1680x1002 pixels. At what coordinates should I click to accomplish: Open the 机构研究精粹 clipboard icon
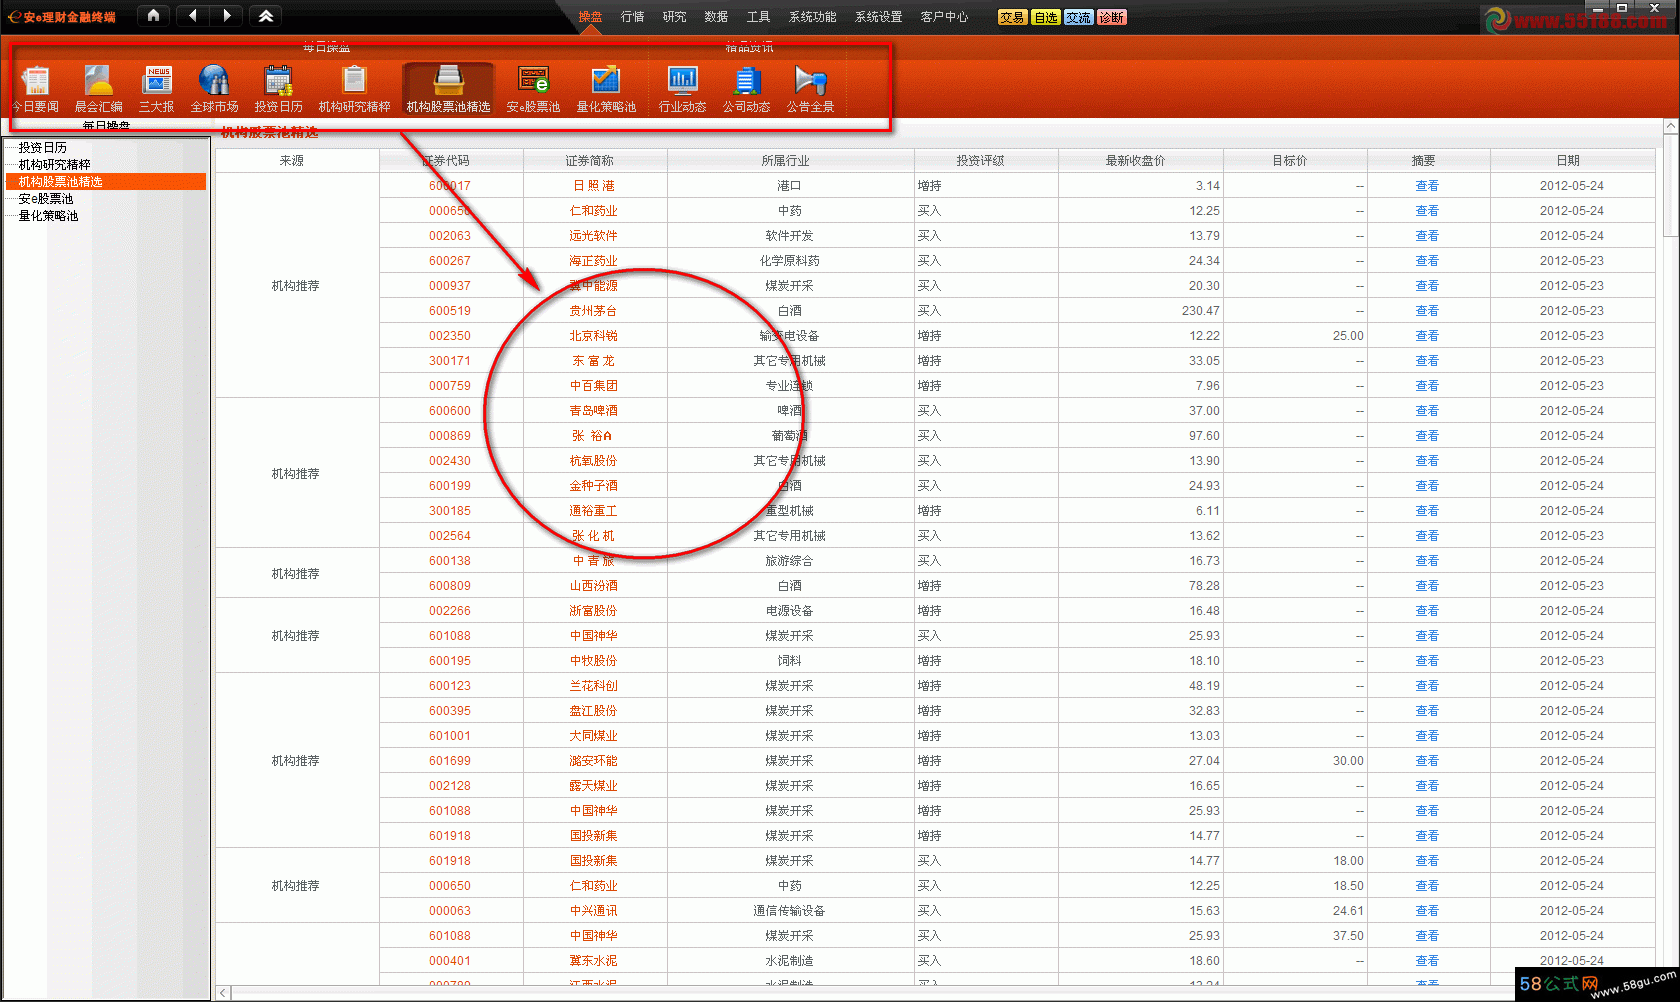tap(354, 88)
